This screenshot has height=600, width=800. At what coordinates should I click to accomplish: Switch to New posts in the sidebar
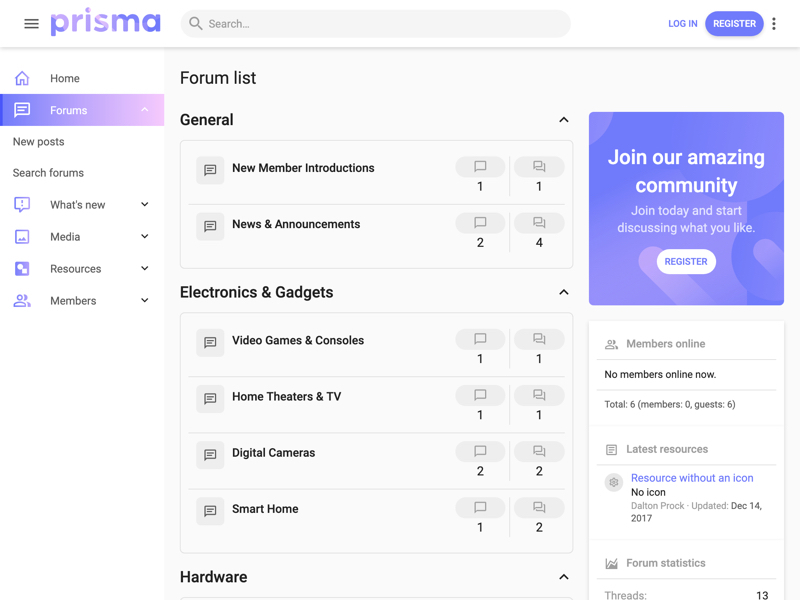(40, 141)
